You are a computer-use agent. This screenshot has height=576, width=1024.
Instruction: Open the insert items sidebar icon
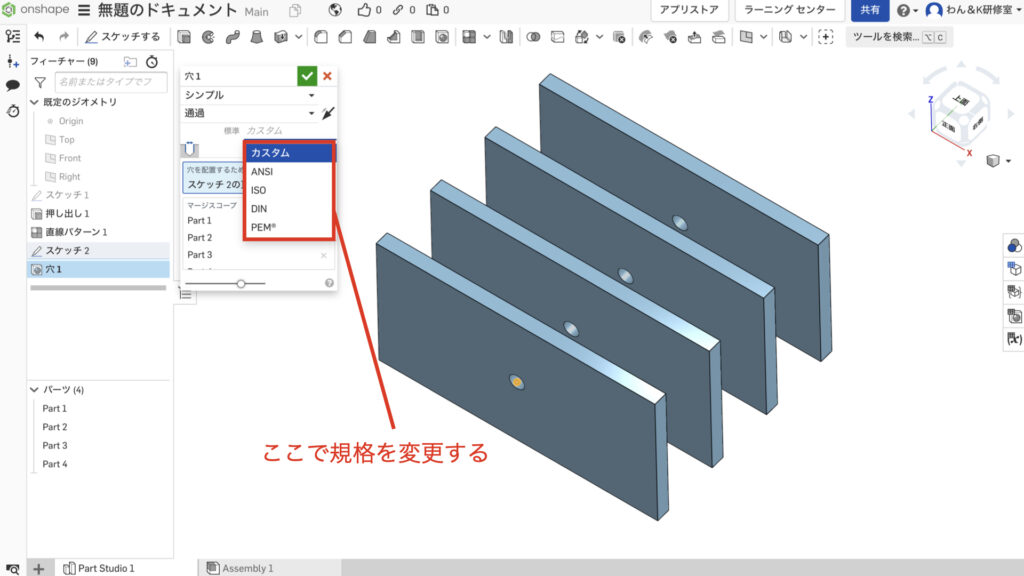coord(12,61)
